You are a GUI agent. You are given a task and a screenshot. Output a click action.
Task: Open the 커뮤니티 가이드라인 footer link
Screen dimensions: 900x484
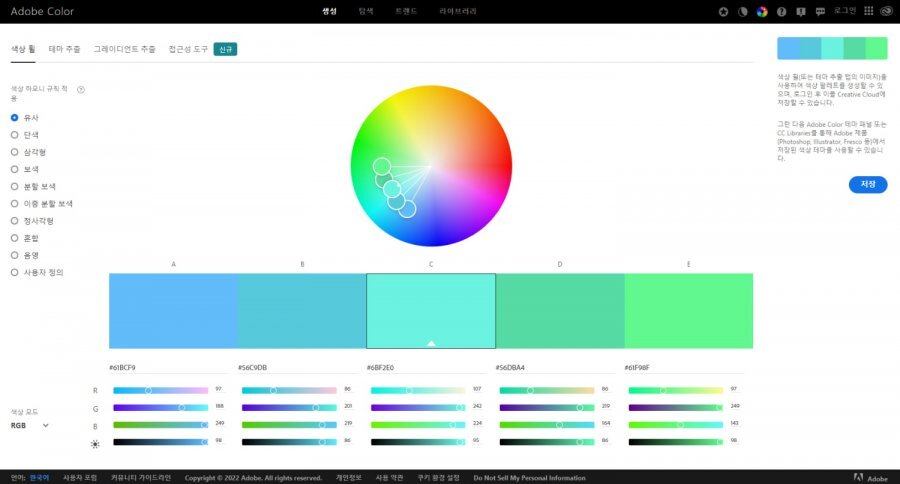141,478
